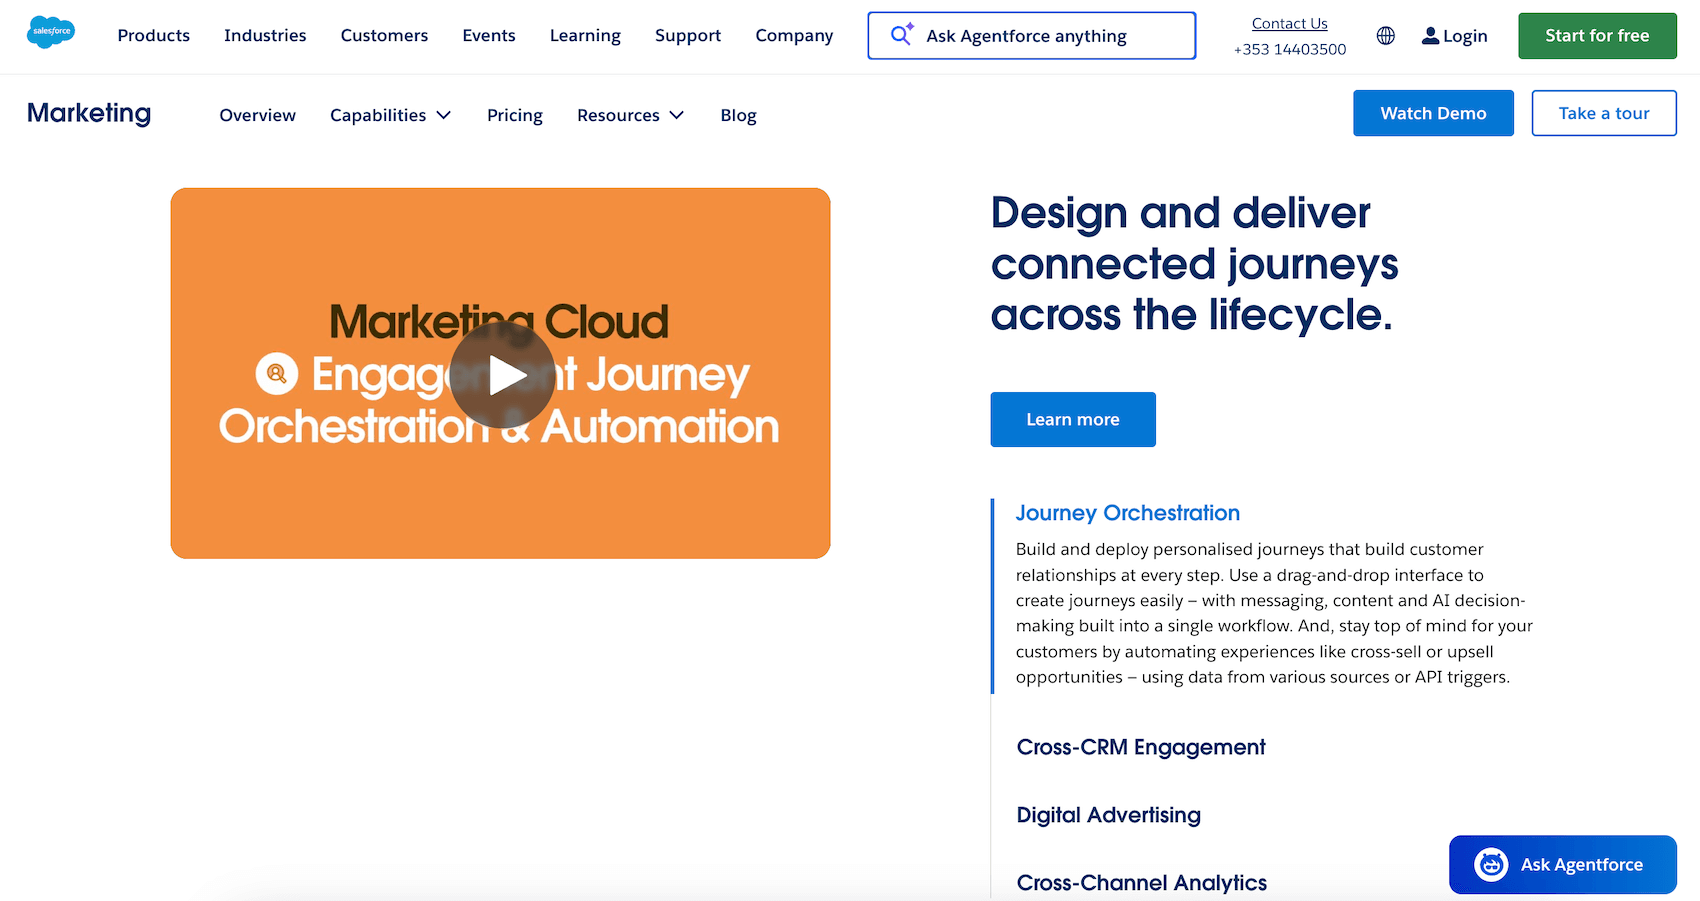The image size is (1700, 901).
Task: Open the globe language selector
Action: tap(1385, 36)
